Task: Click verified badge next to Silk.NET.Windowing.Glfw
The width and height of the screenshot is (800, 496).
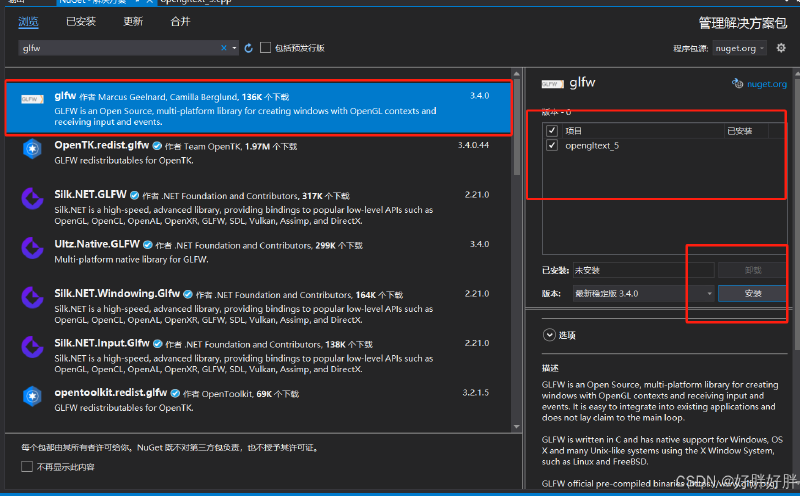Action: tap(188, 294)
